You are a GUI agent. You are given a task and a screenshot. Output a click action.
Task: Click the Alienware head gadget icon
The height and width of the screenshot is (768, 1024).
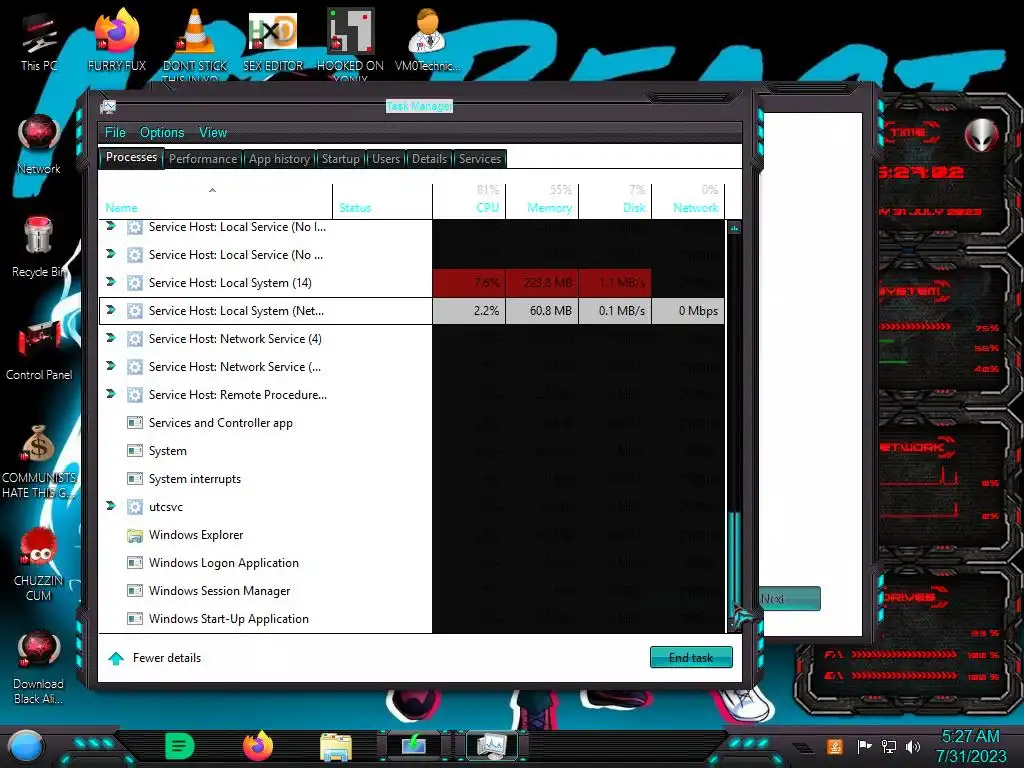[x=982, y=136]
